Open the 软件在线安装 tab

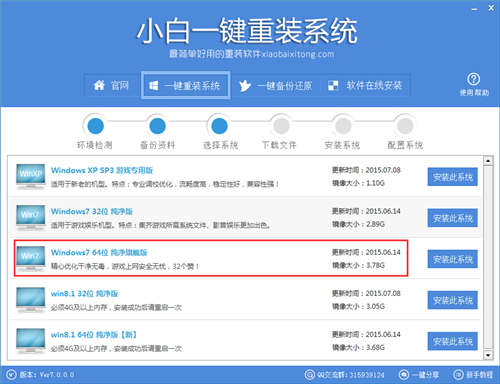365,86
